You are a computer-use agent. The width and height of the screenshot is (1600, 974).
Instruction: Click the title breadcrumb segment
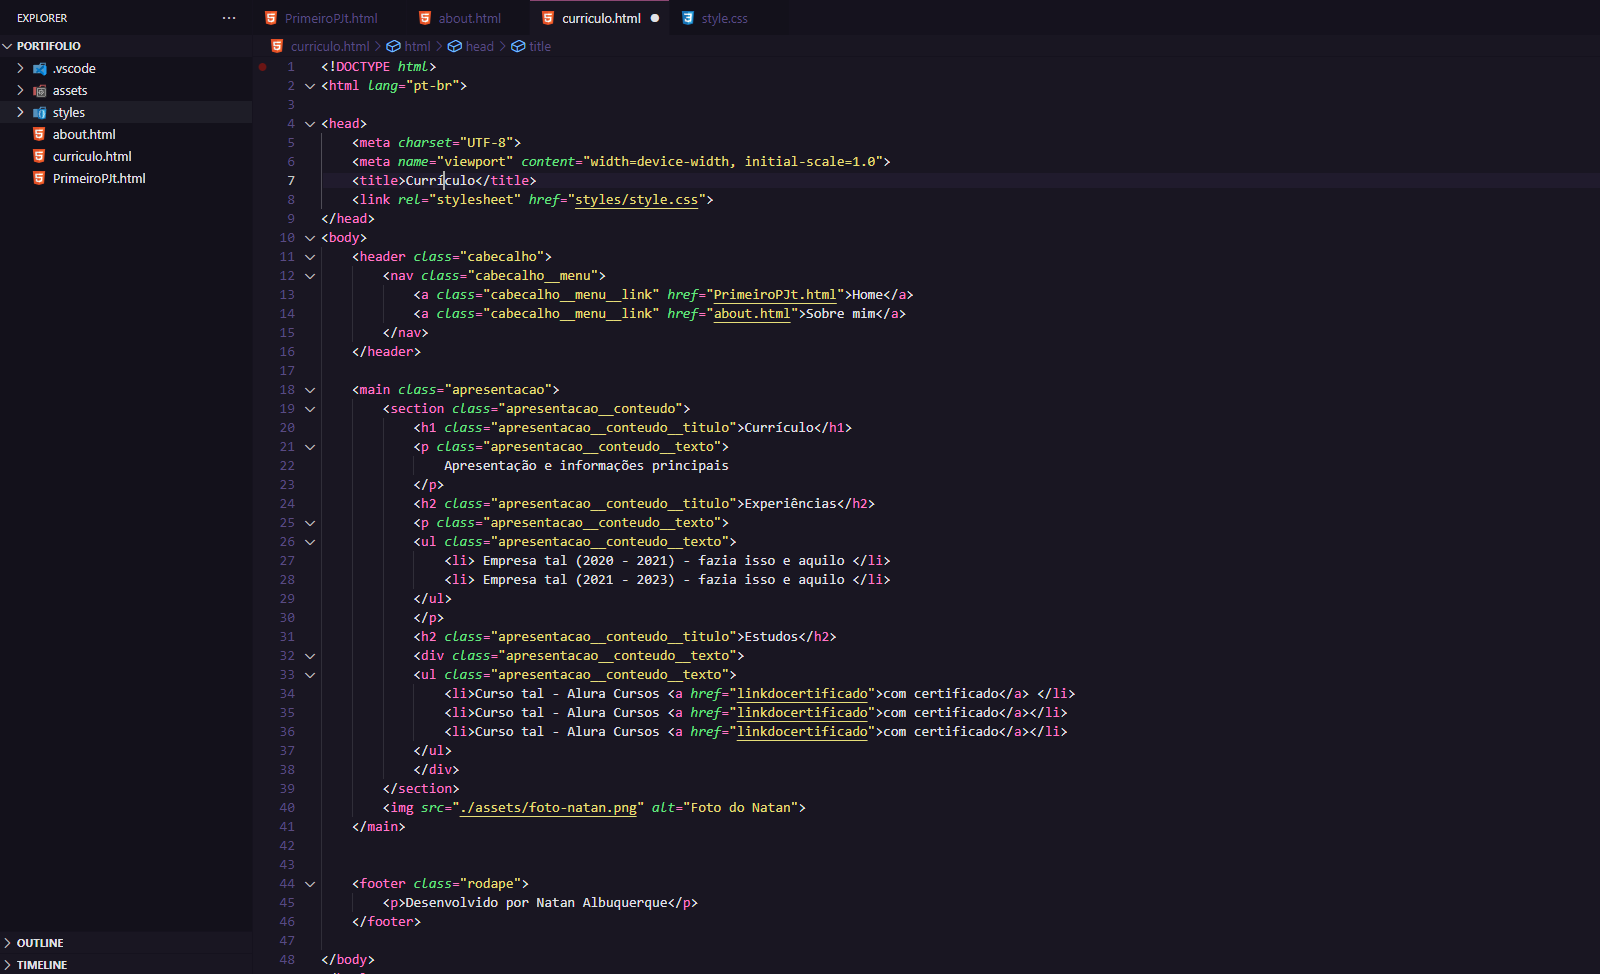click(x=540, y=46)
